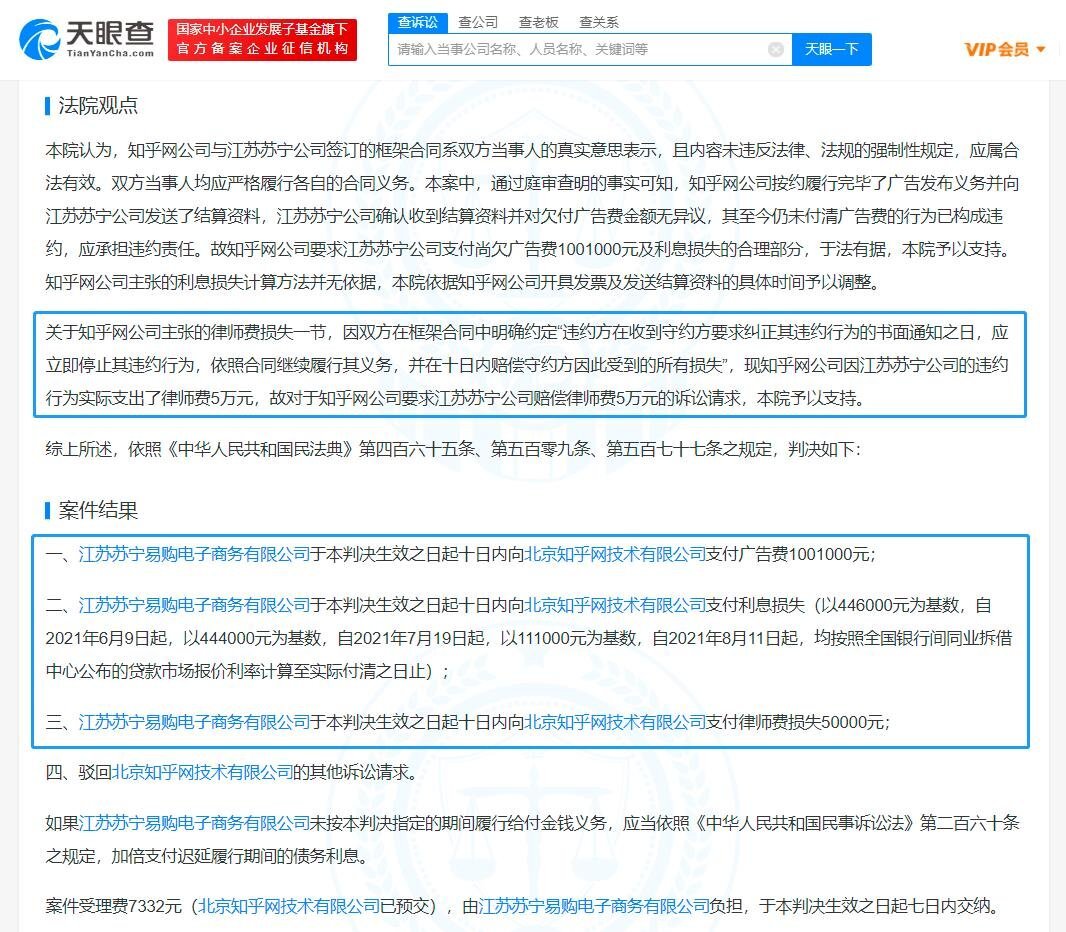Click the line starting 综上所述，依照

[x=453, y=449]
